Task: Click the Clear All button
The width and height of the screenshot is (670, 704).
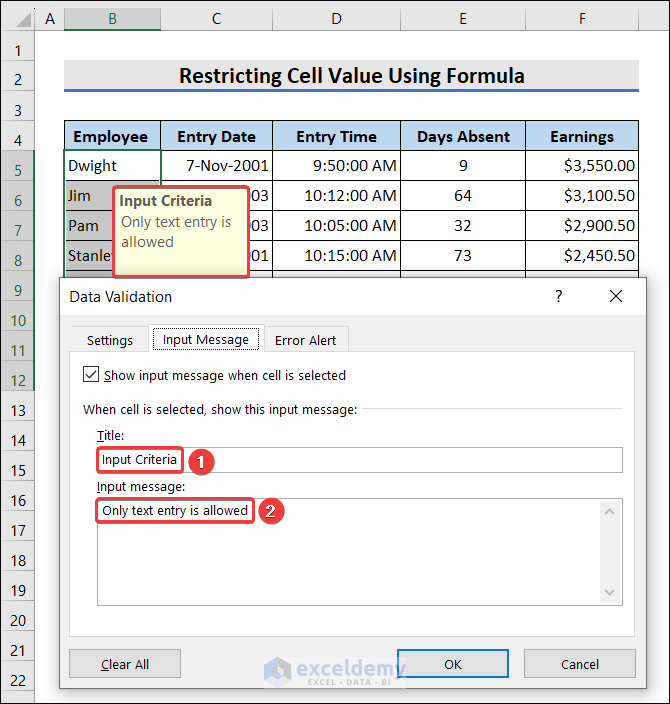Action: click(x=125, y=664)
